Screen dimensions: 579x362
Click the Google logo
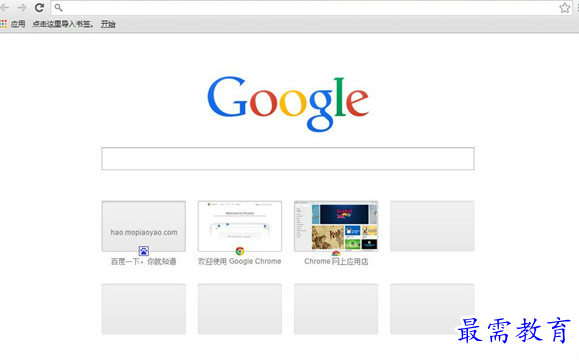click(288, 103)
